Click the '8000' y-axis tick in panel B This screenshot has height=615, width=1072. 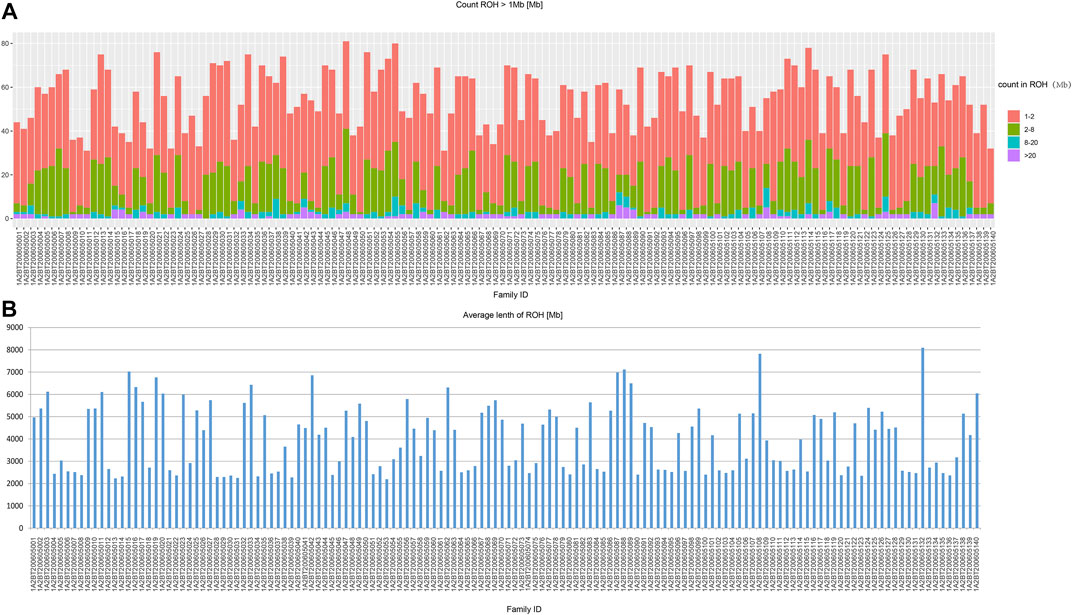tap(16, 350)
